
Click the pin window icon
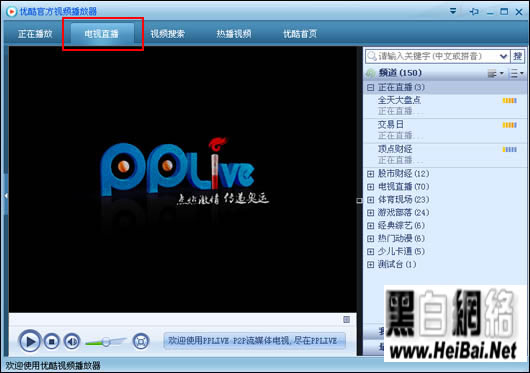point(474,12)
